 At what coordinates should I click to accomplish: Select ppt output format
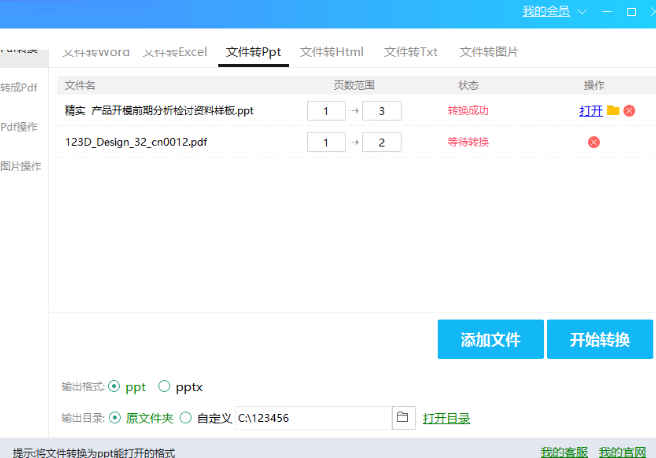[x=114, y=386]
